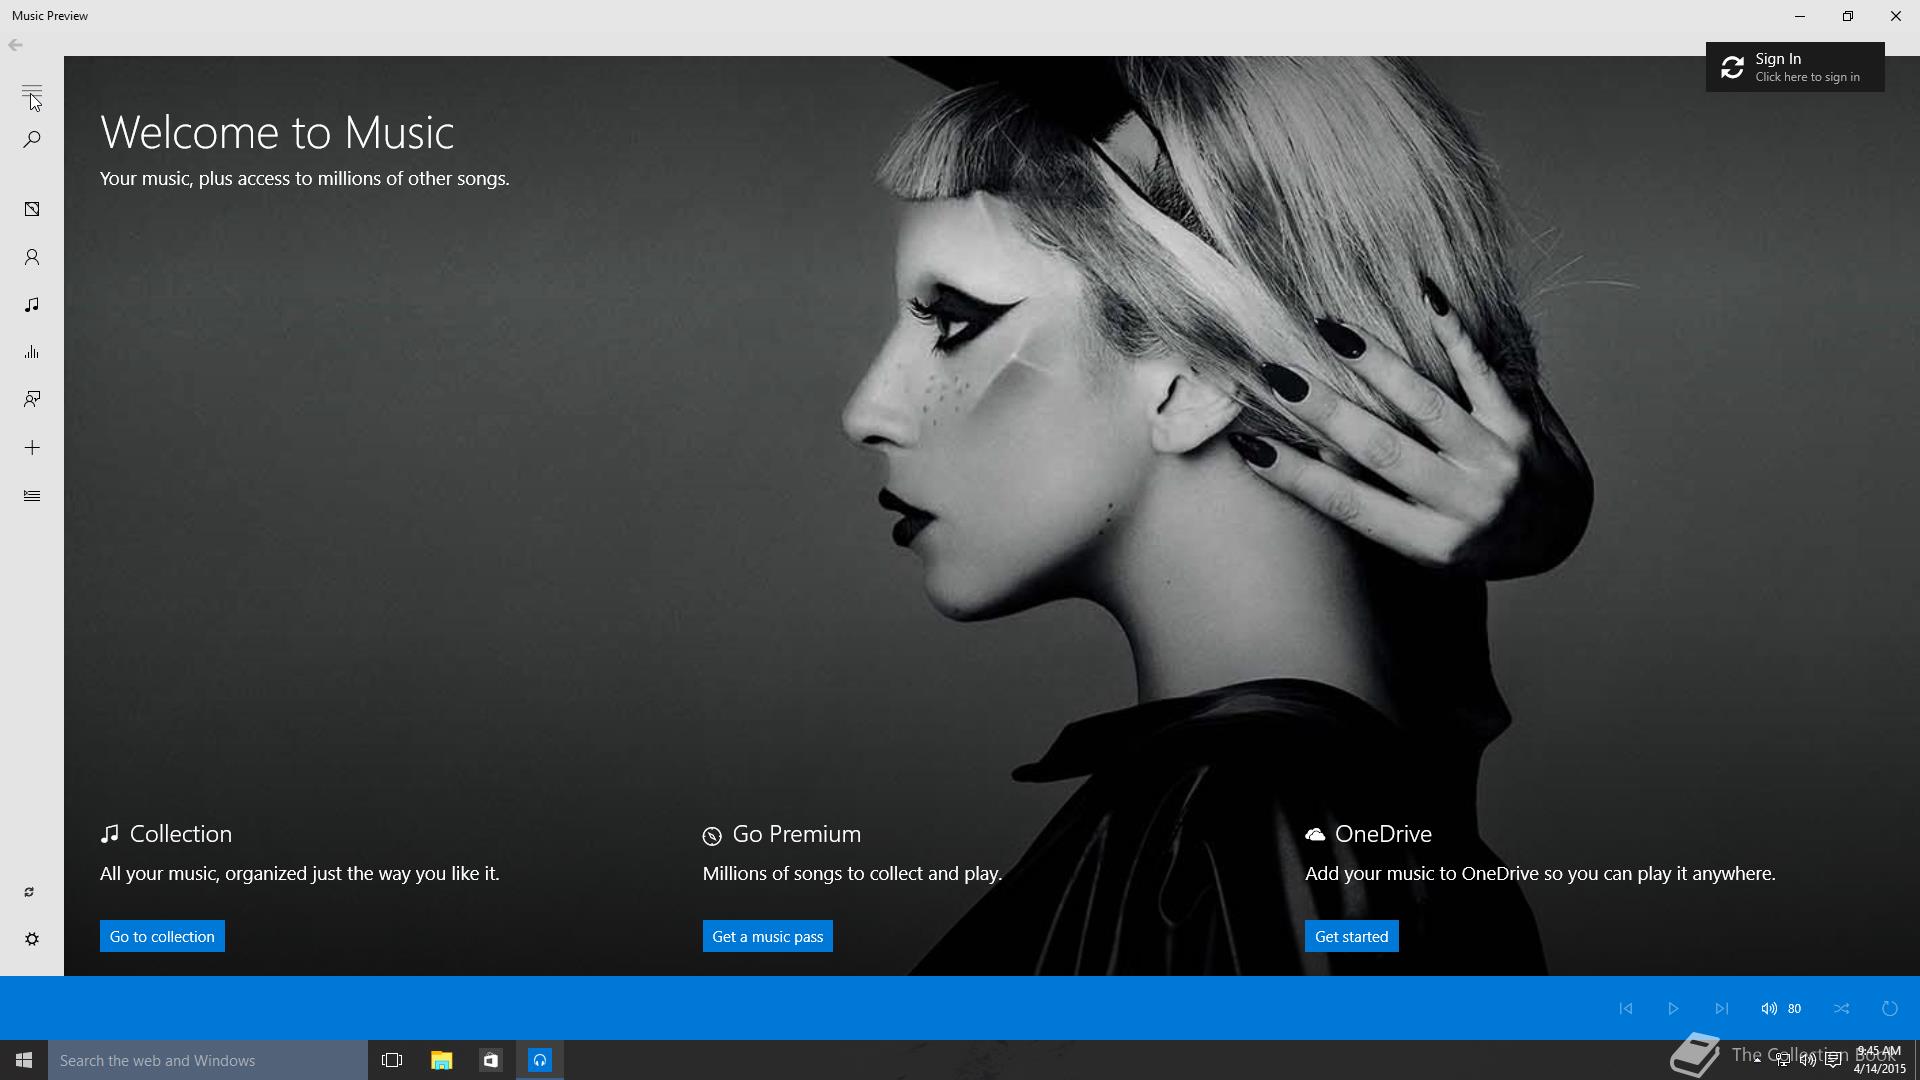1920x1080 pixels.
Task: Open volume control showing 80
Action: point(1781,1008)
